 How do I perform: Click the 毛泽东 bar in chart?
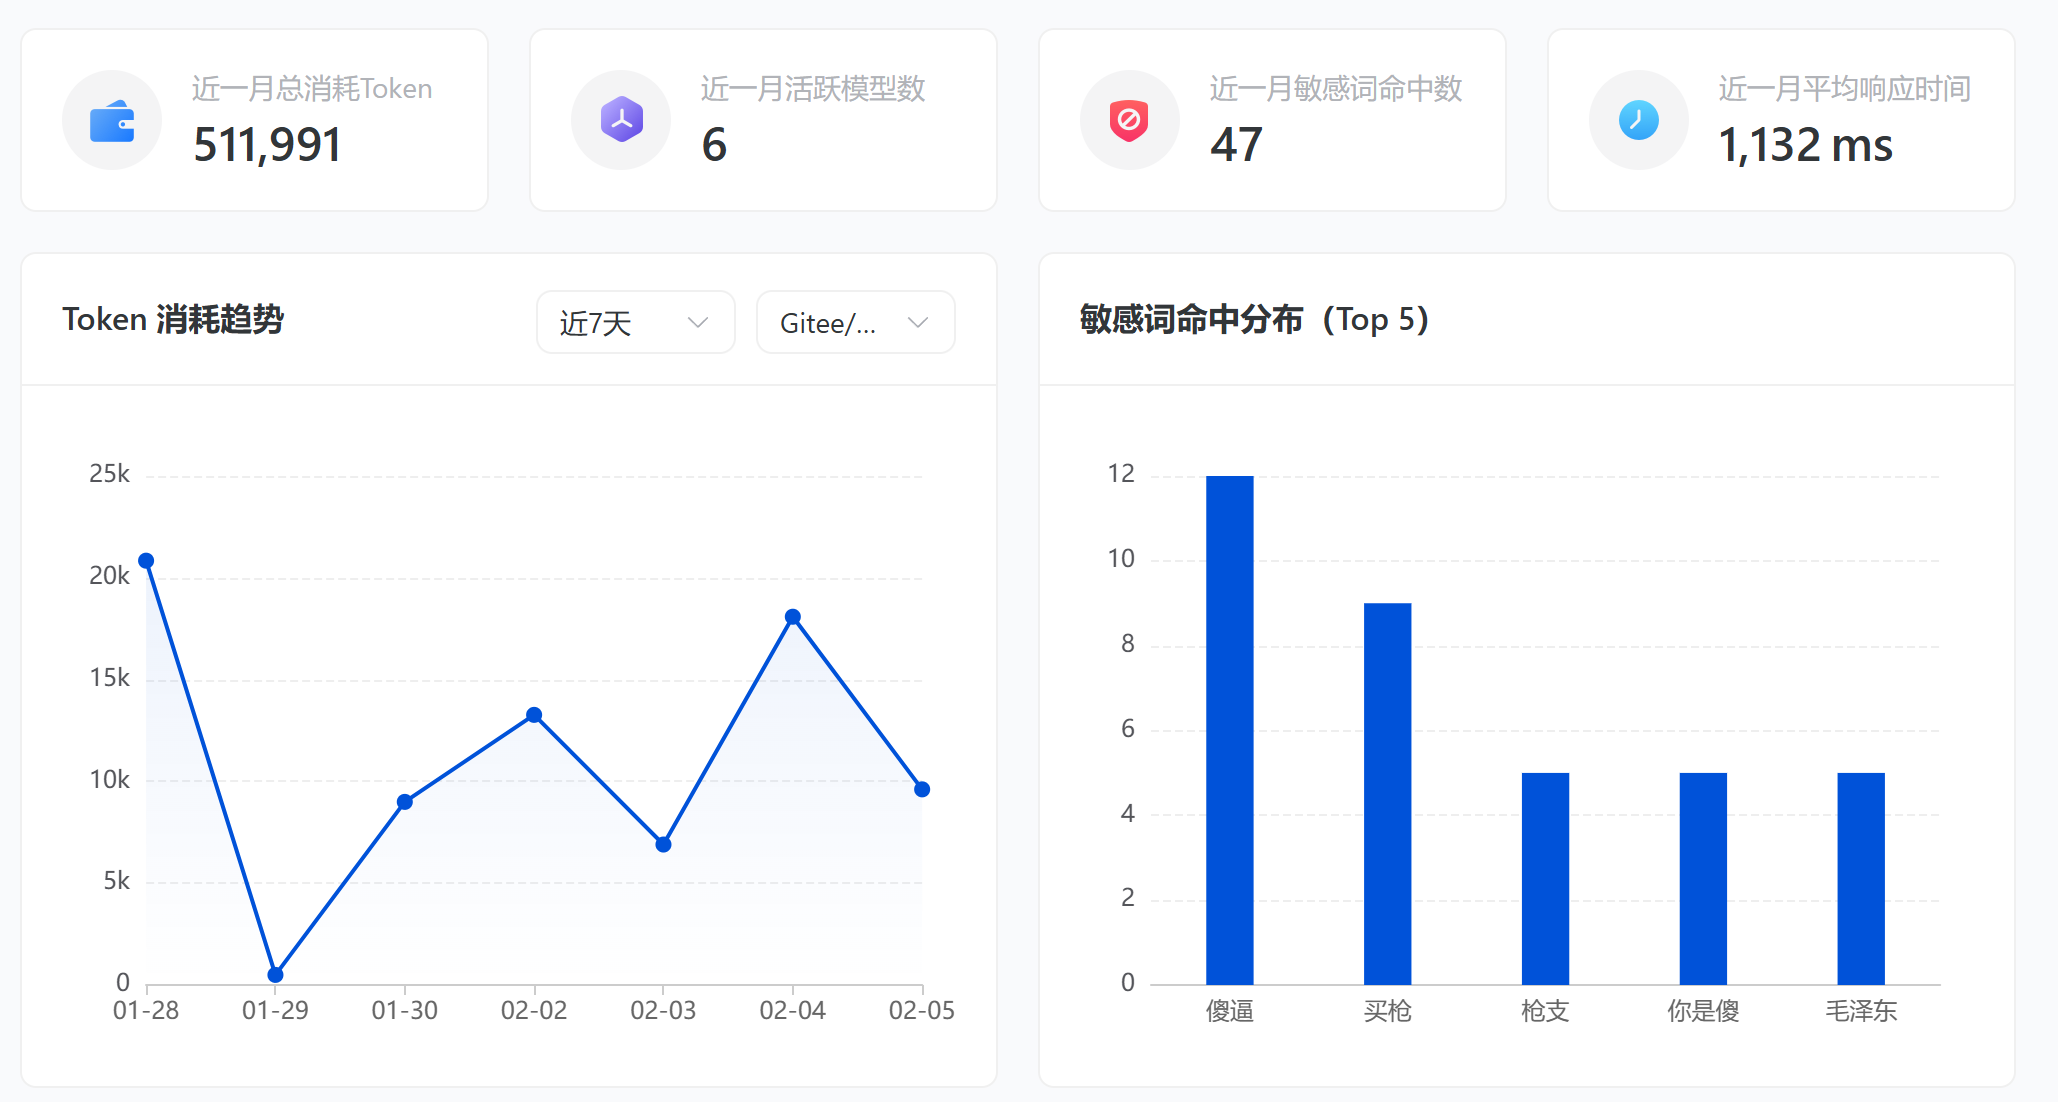1861,878
